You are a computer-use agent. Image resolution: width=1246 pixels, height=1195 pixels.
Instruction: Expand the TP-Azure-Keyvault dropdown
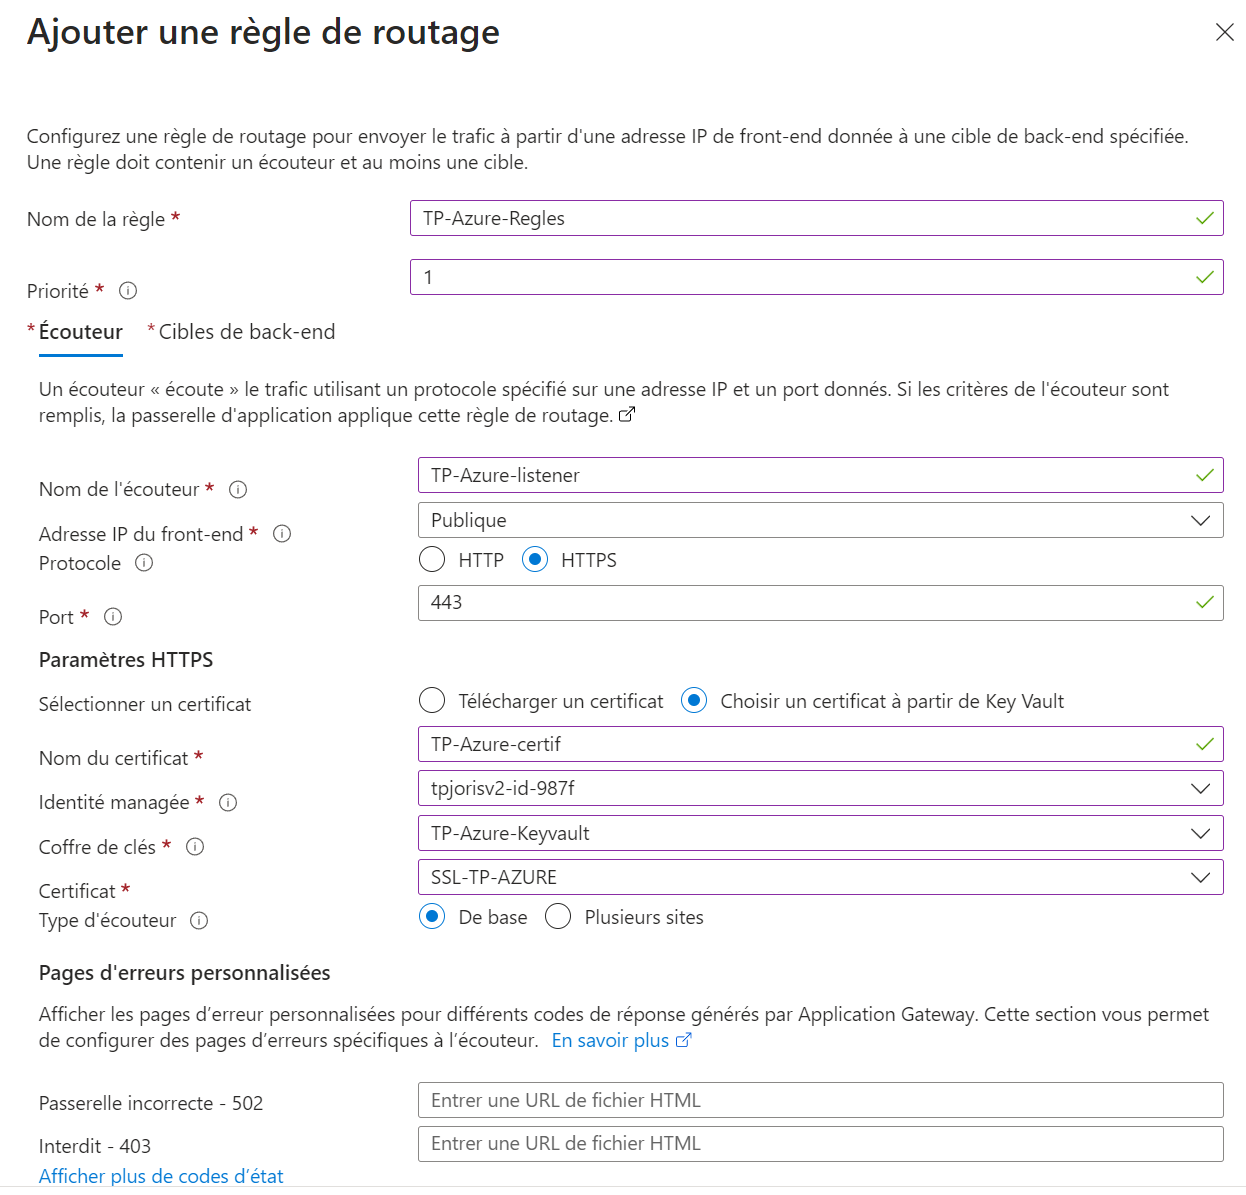tap(1201, 832)
